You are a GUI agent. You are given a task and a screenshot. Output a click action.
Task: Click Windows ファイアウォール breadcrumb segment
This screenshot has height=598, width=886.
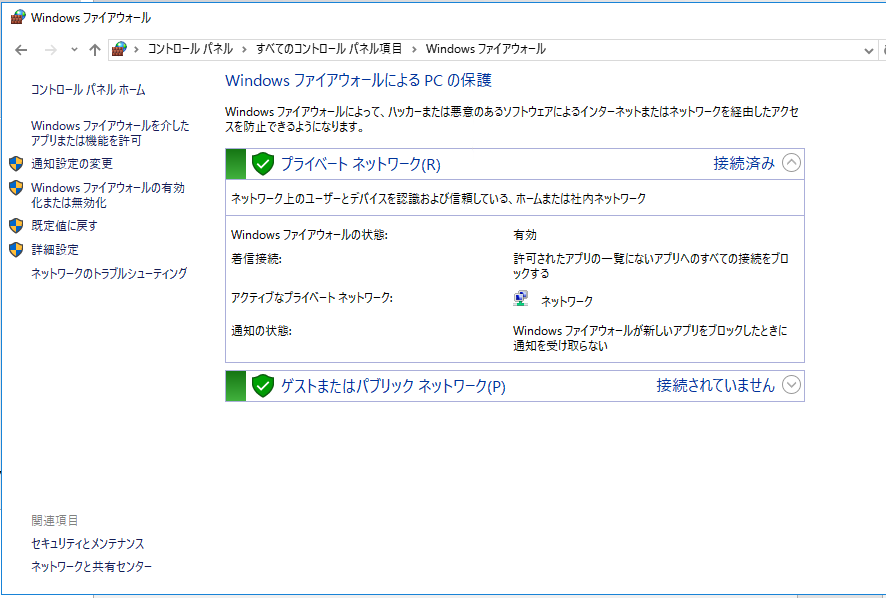coord(486,49)
